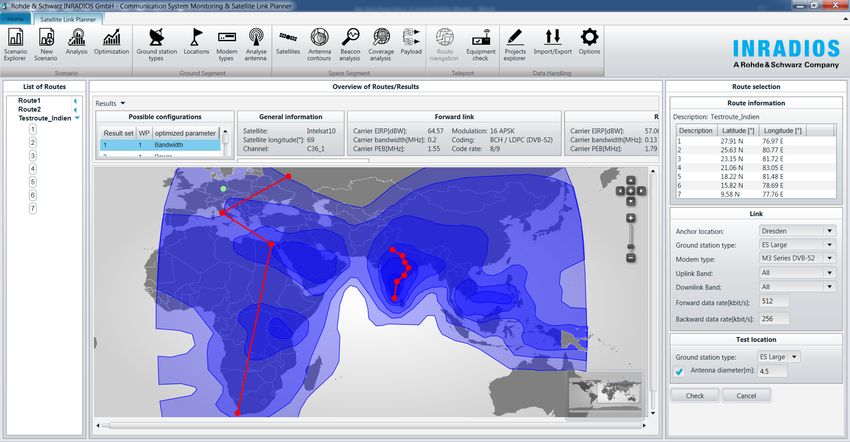
Task: Pan the map left
Action: coord(620,191)
